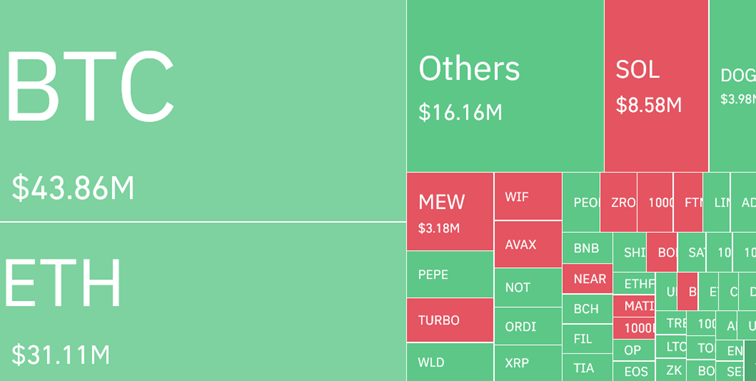The height and width of the screenshot is (381, 756).
Task: Click the BTC $43.86M tile
Action: (x=202, y=110)
